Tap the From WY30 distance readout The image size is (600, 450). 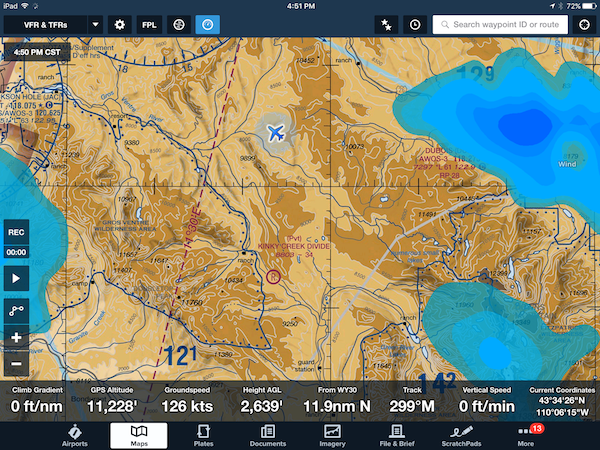point(337,401)
